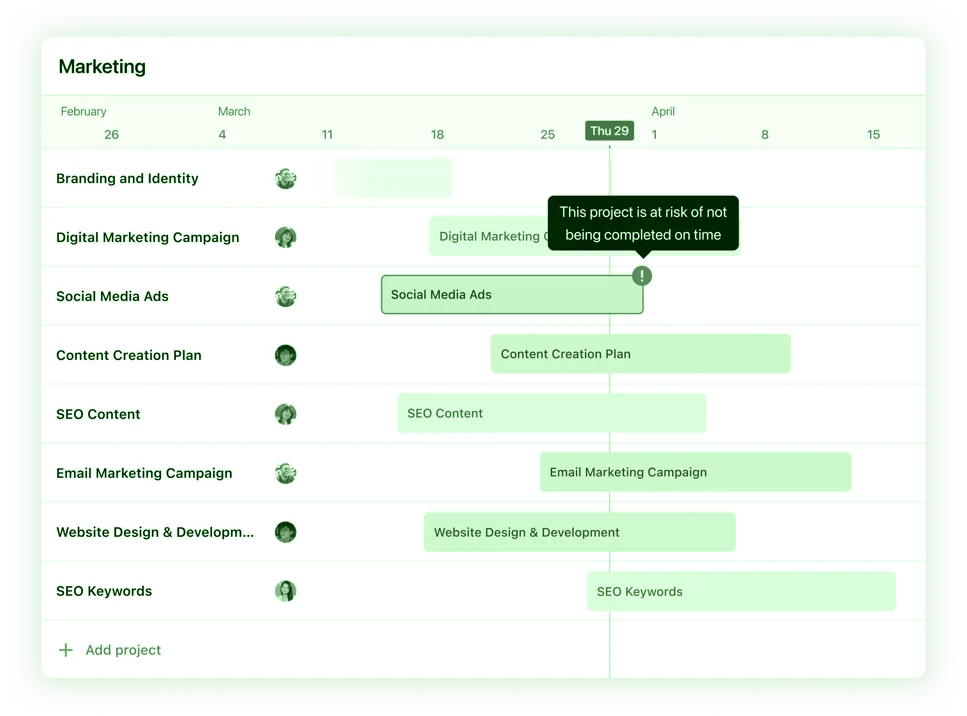Click the warning icon on Social Media Ads bar
The height and width of the screenshot is (716, 967).
[641, 275]
